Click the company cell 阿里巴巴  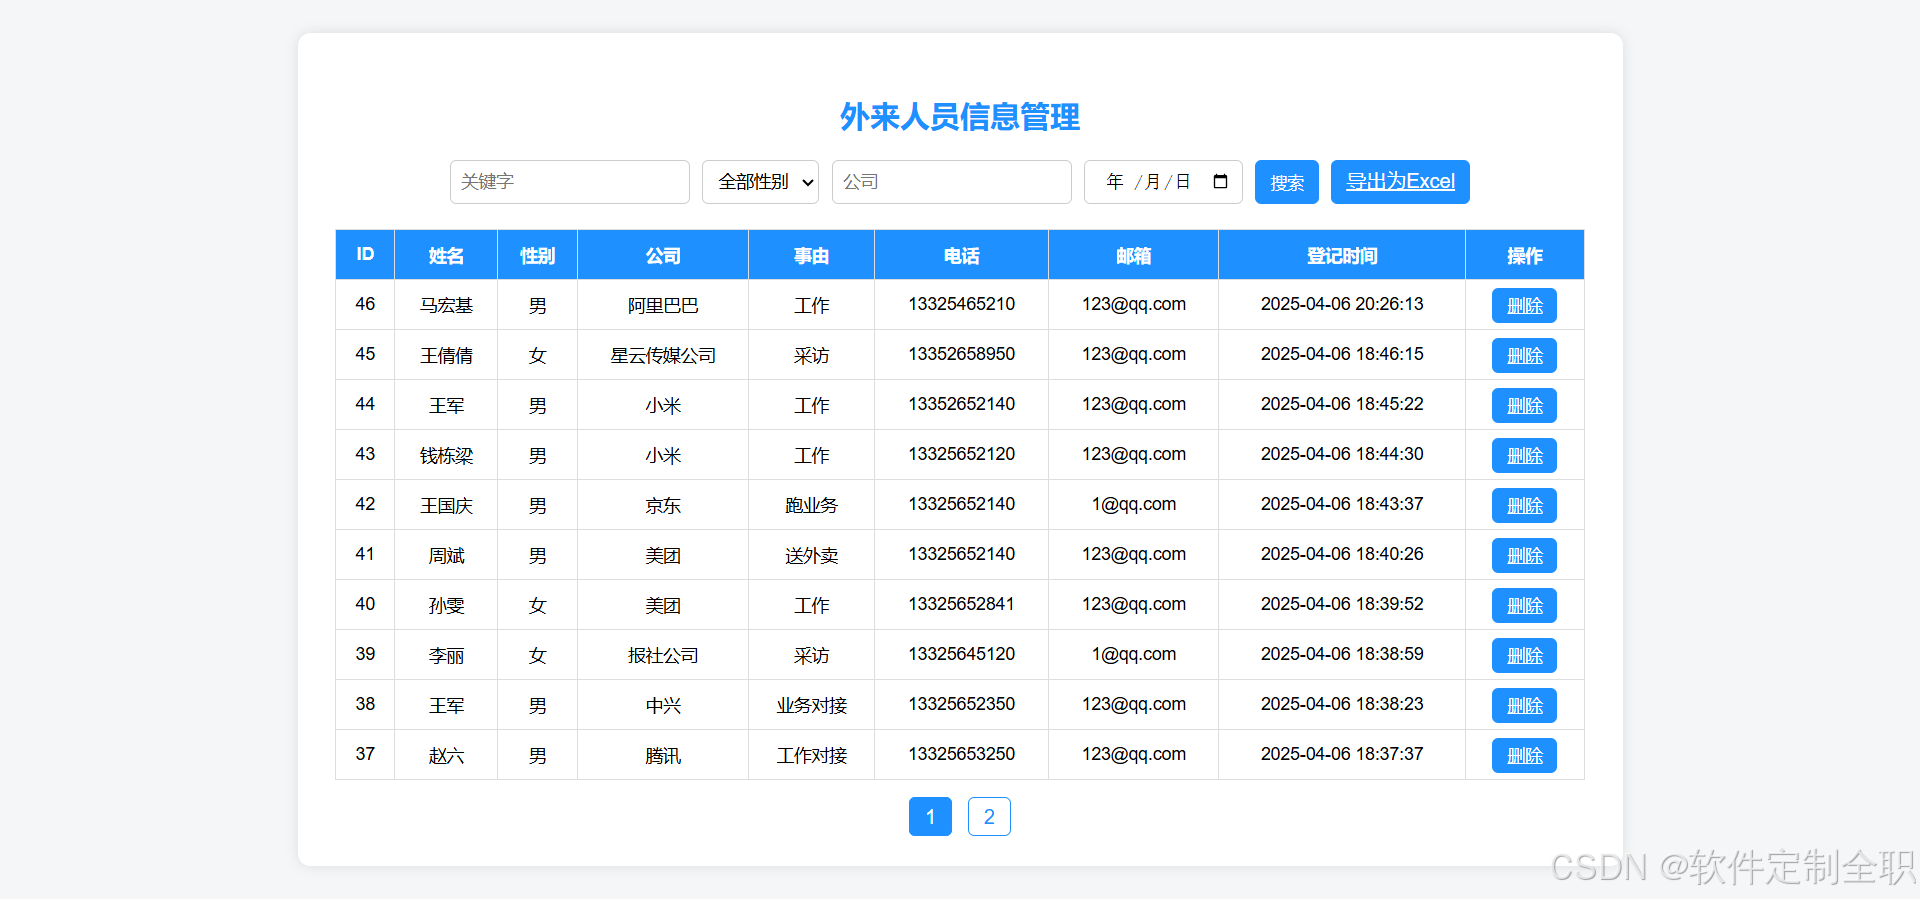[663, 305]
